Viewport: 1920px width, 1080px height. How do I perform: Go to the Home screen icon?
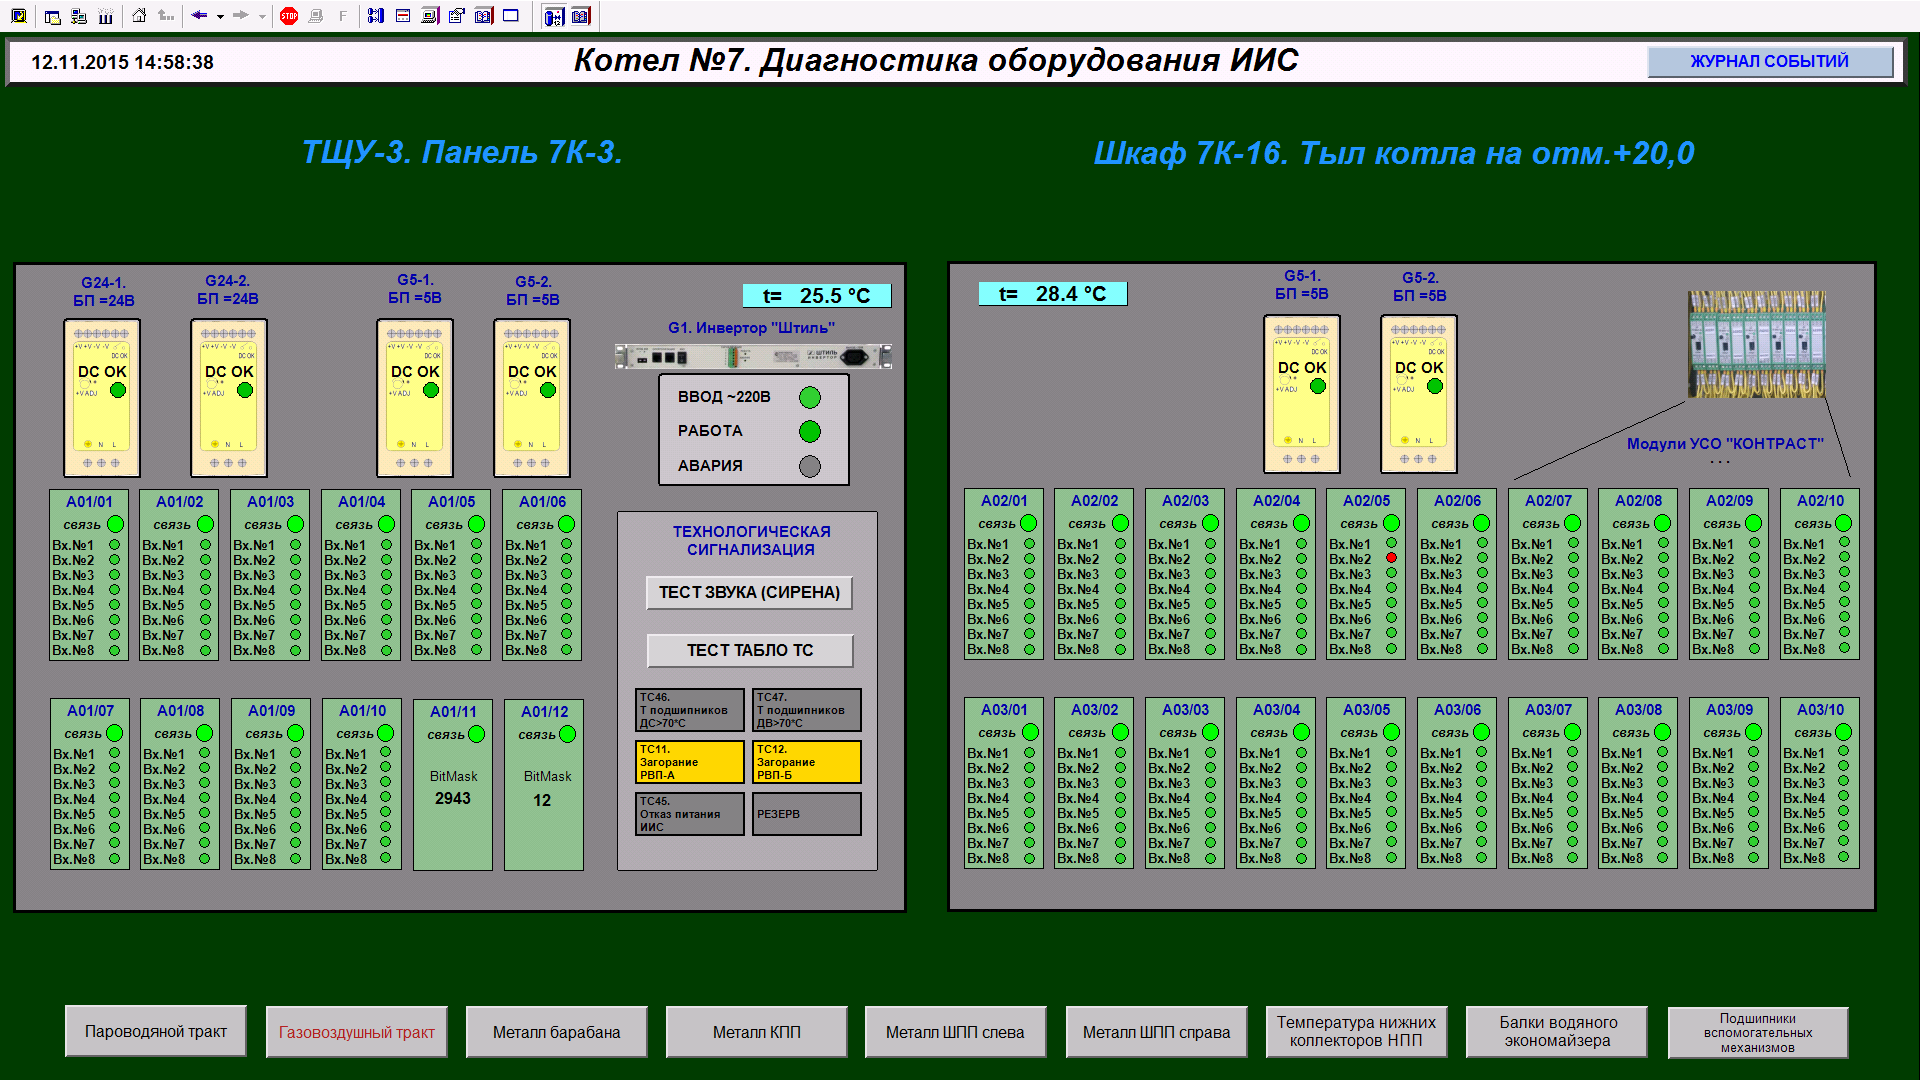[139, 16]
